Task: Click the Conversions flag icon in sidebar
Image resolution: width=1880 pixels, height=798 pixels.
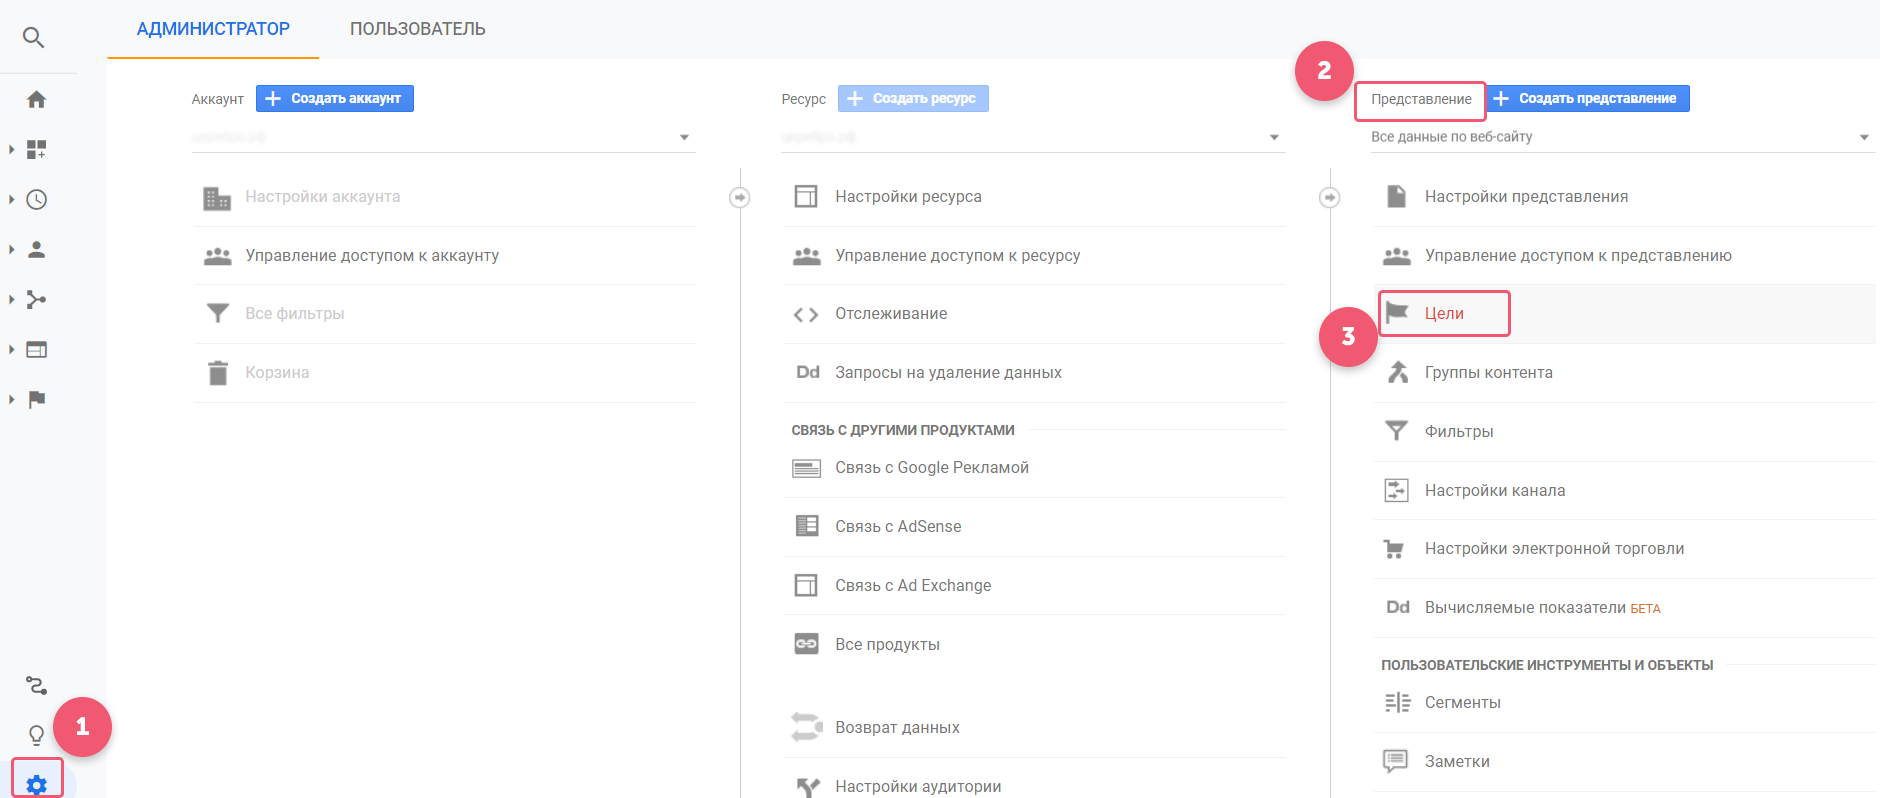Action: [x=36, y=399]
